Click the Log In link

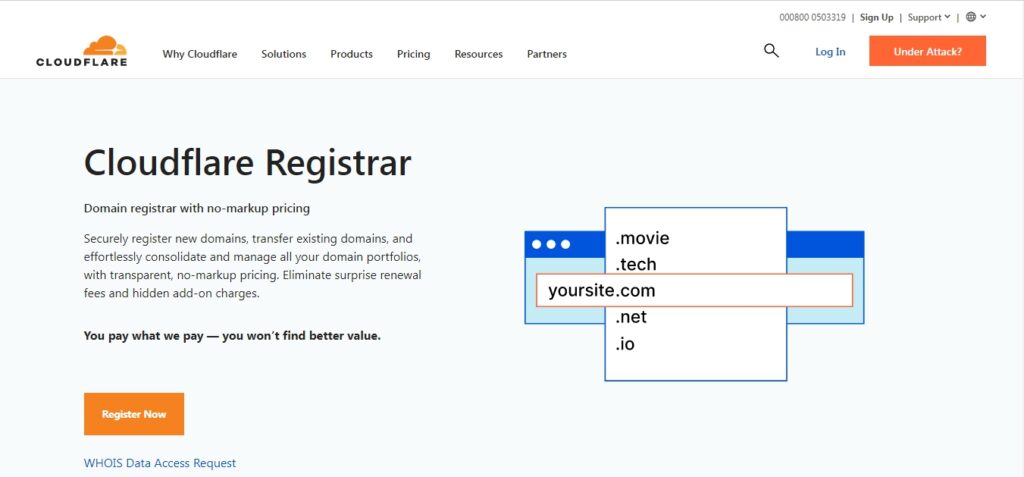pos(830,52)
